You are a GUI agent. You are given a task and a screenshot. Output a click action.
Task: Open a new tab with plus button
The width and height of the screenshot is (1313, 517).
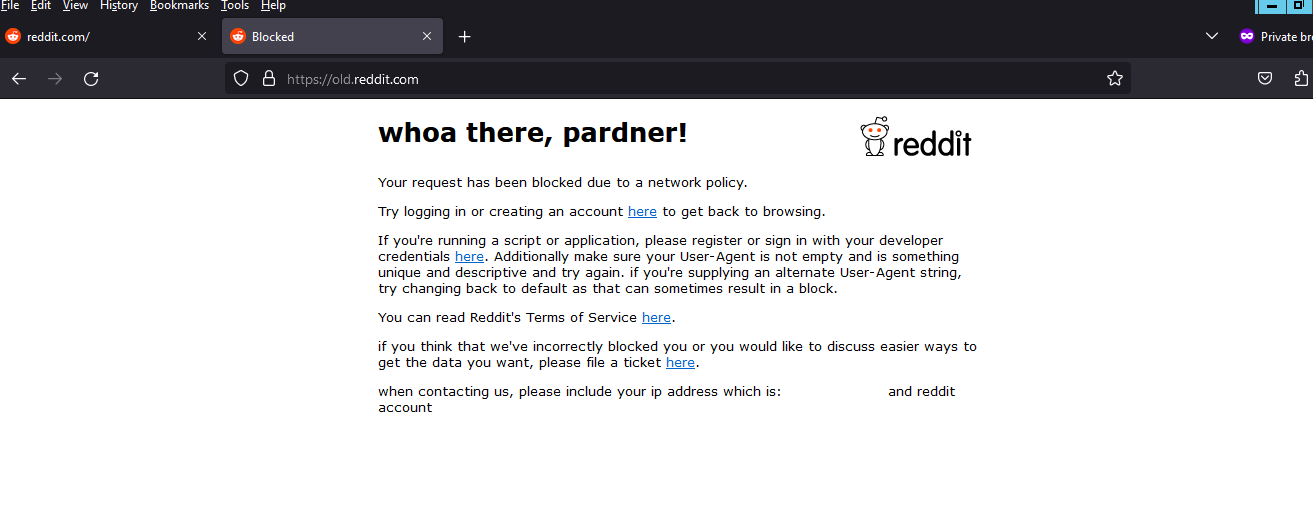tap(464, 36)
